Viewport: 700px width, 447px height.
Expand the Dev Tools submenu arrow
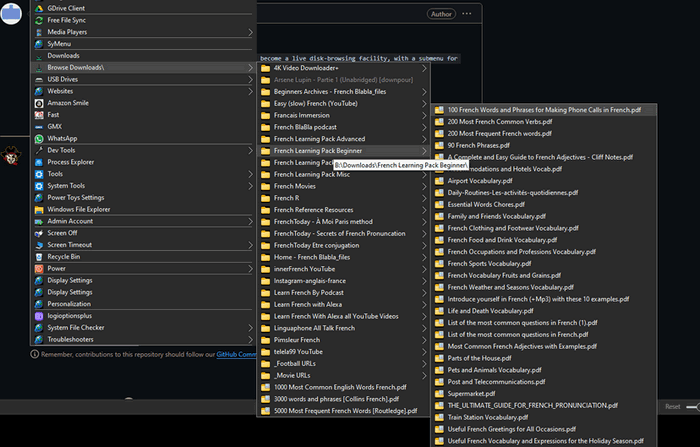(x=250, y=150)
